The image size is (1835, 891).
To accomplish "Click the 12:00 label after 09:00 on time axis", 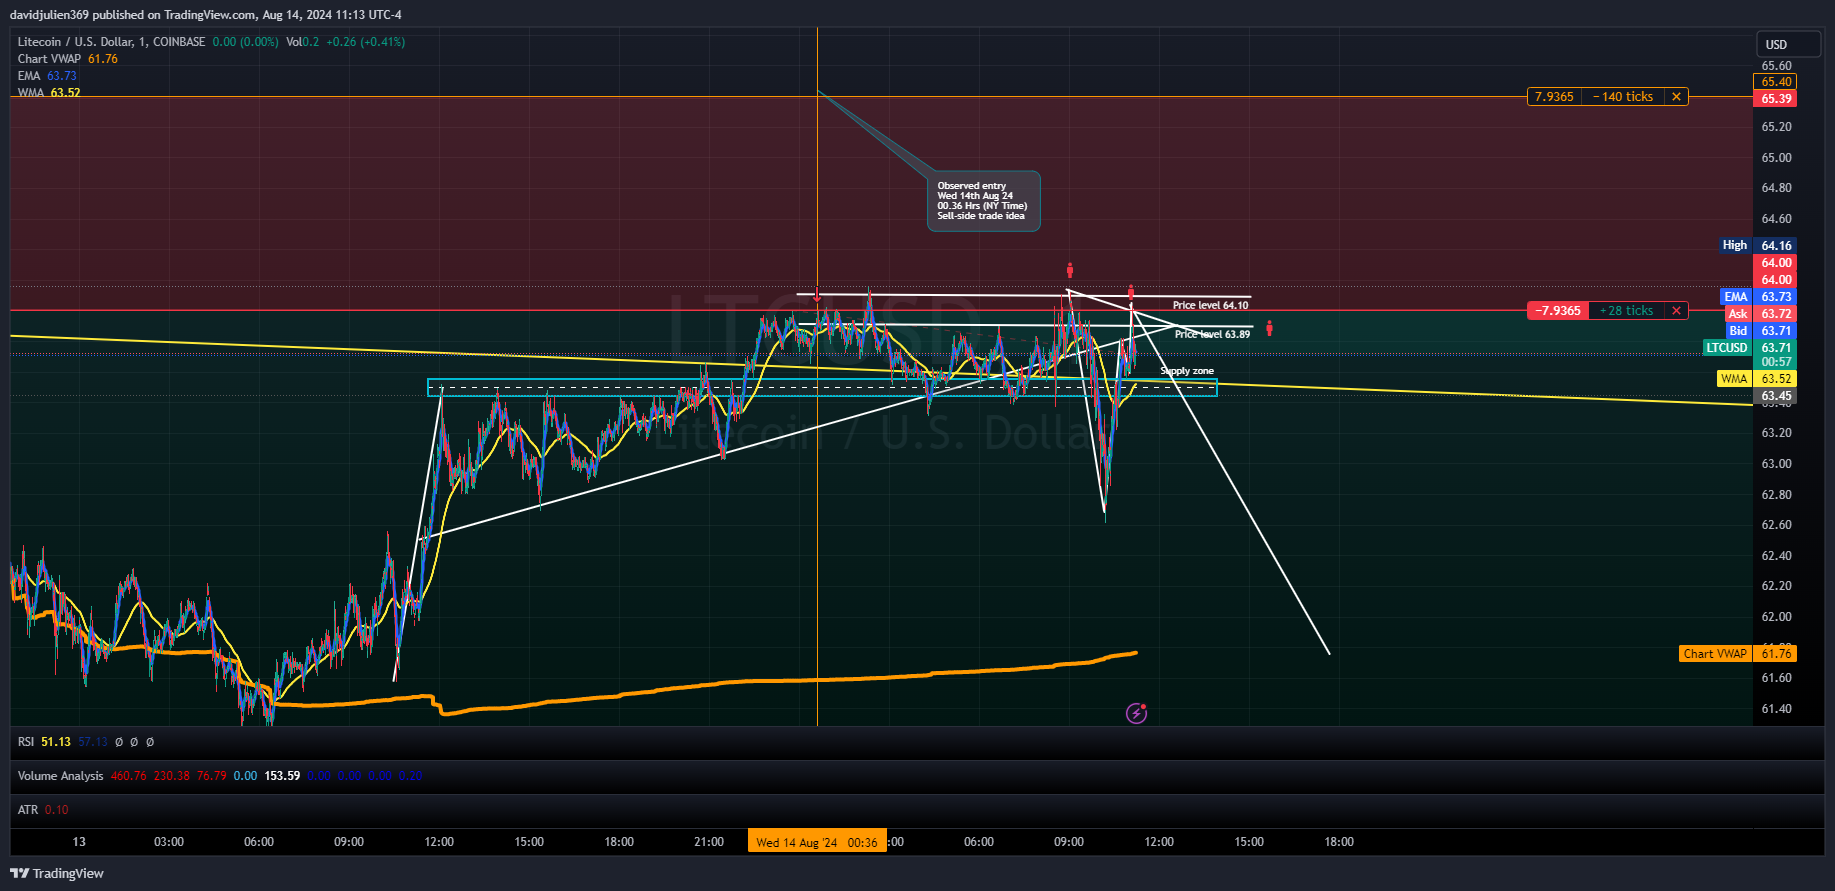I will [1159, 842].
